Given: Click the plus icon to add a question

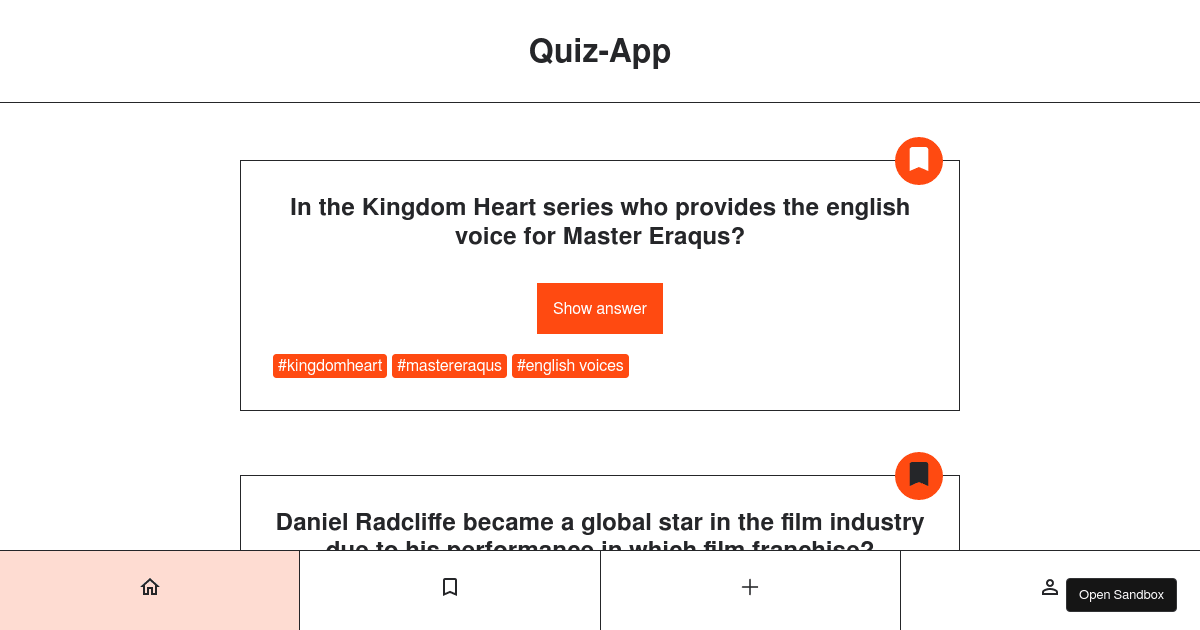Looking at the screenshot, I should [749, 587].
